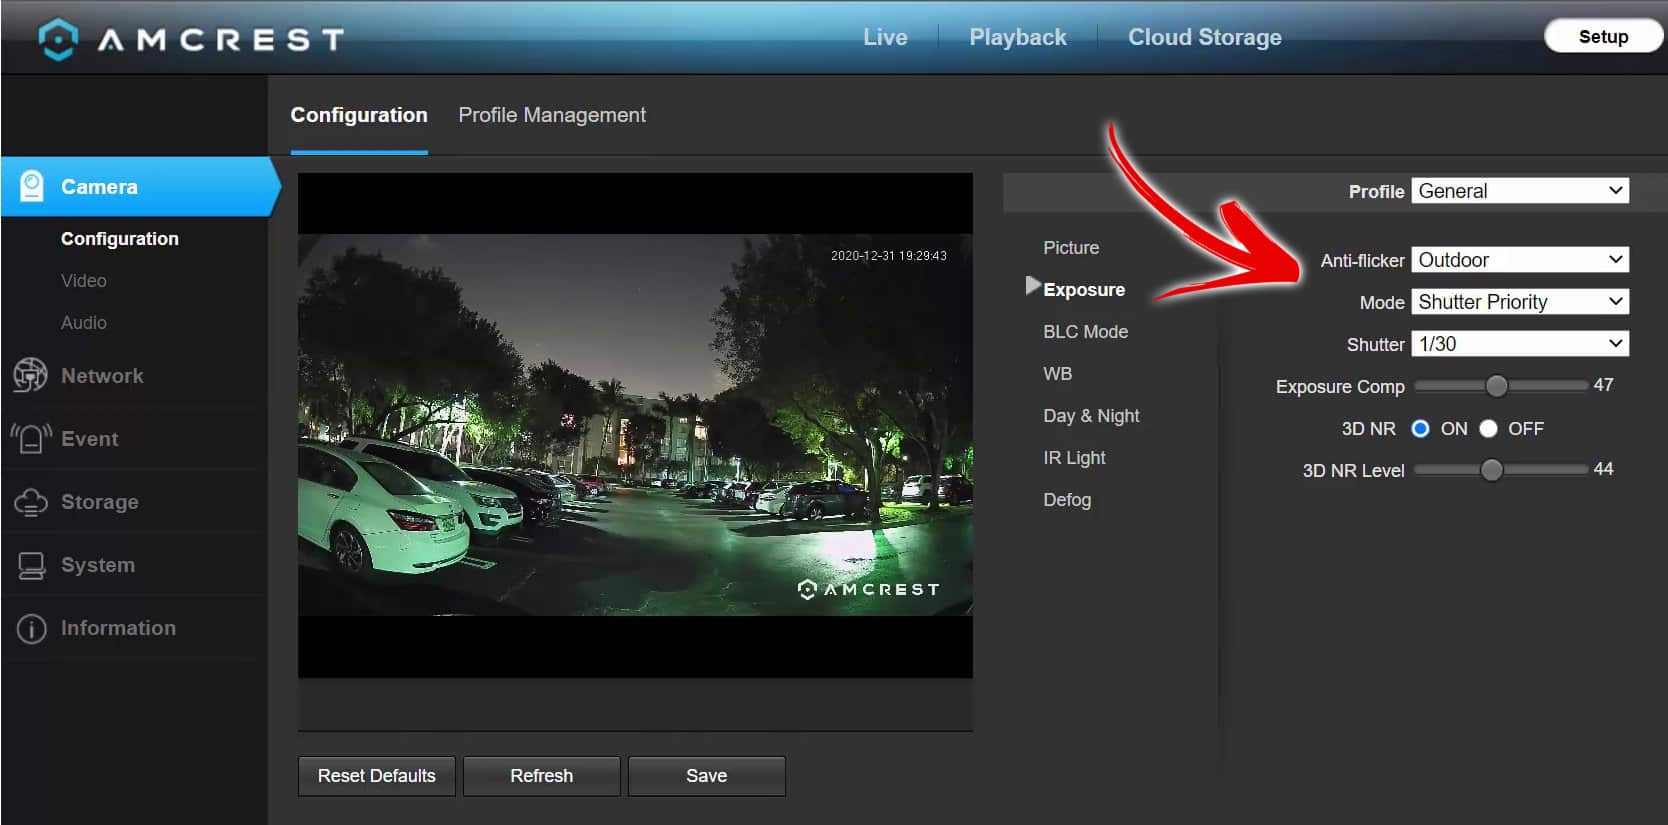This screenshot has height=825, width=1668.
Task: Go to the Playback tab
Action: 1017,37
